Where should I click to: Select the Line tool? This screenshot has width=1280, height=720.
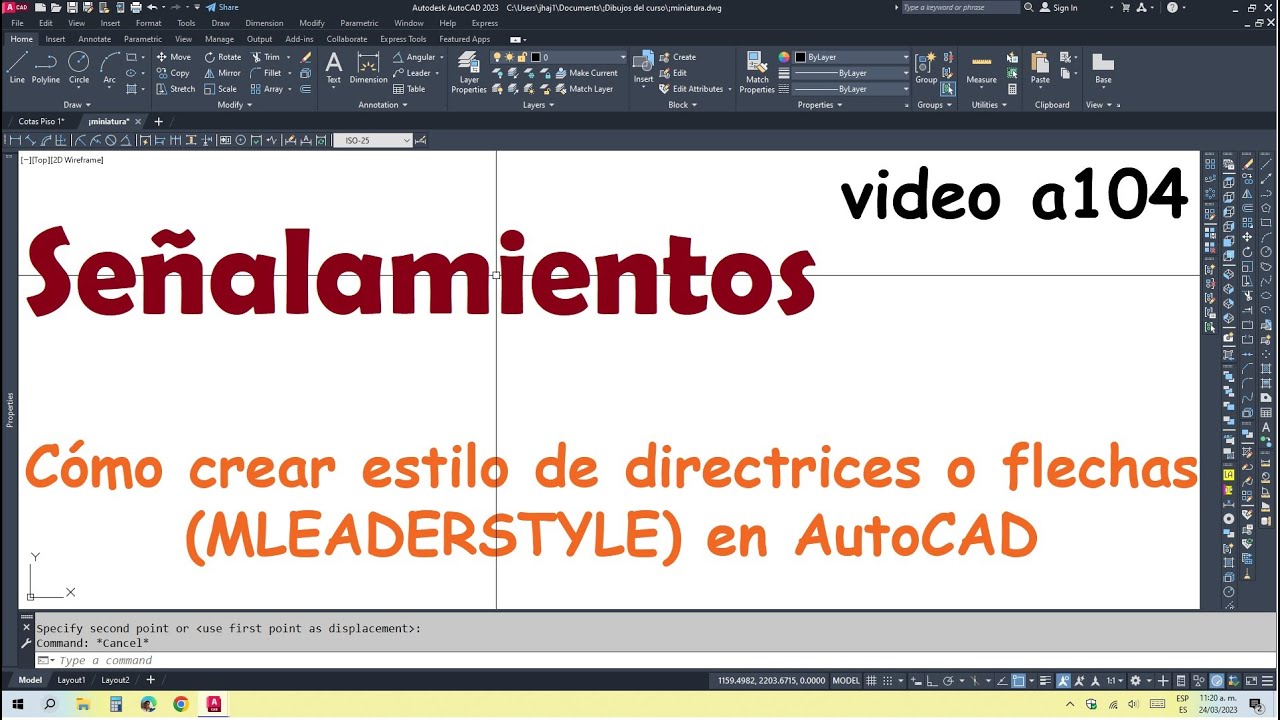pyautogui.click(x=17, y=68)
